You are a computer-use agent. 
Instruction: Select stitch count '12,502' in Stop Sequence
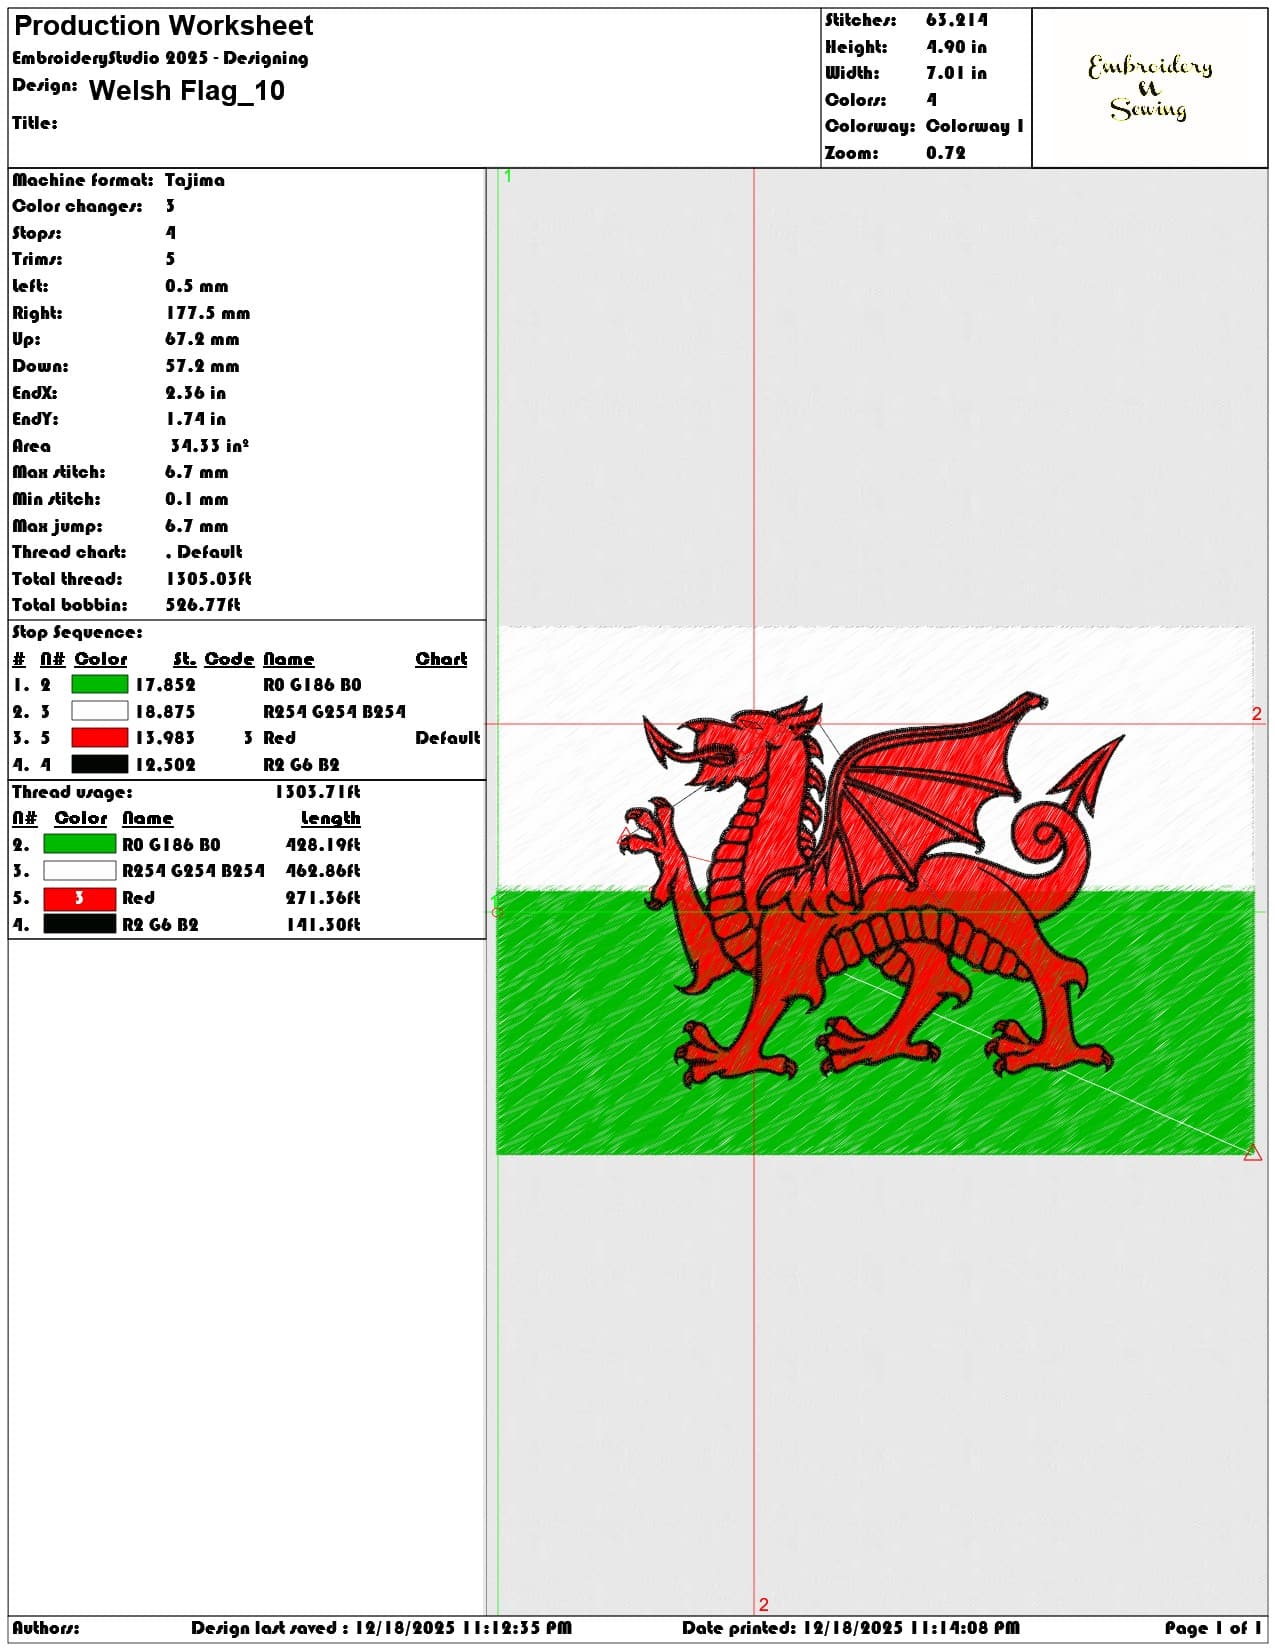pos(166,765)
